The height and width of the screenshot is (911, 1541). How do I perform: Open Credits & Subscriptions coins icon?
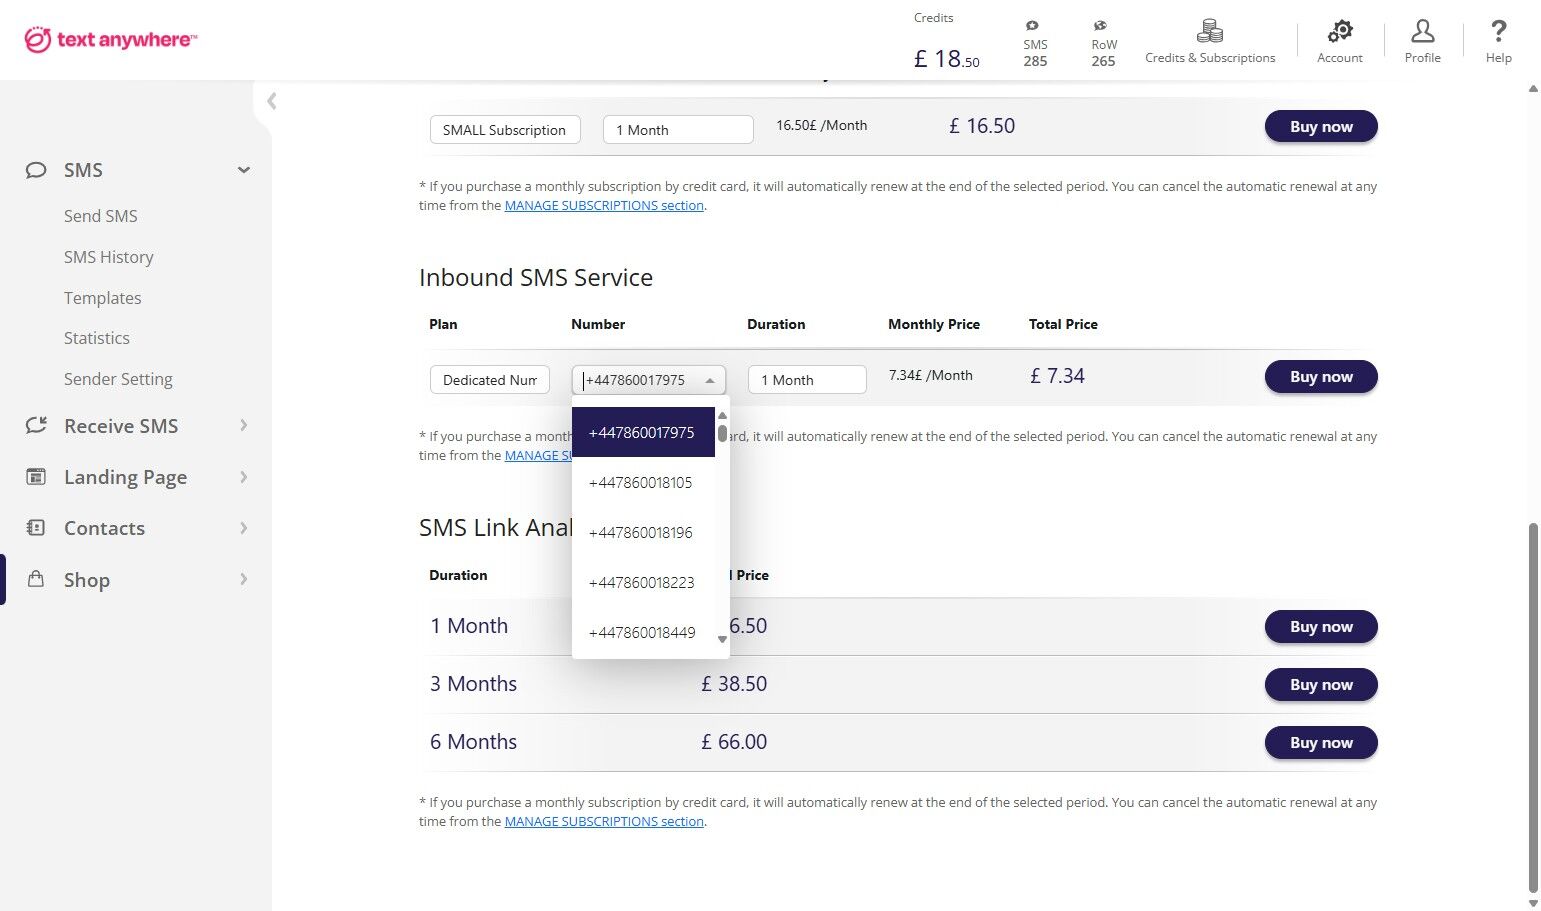point(1210,33)
